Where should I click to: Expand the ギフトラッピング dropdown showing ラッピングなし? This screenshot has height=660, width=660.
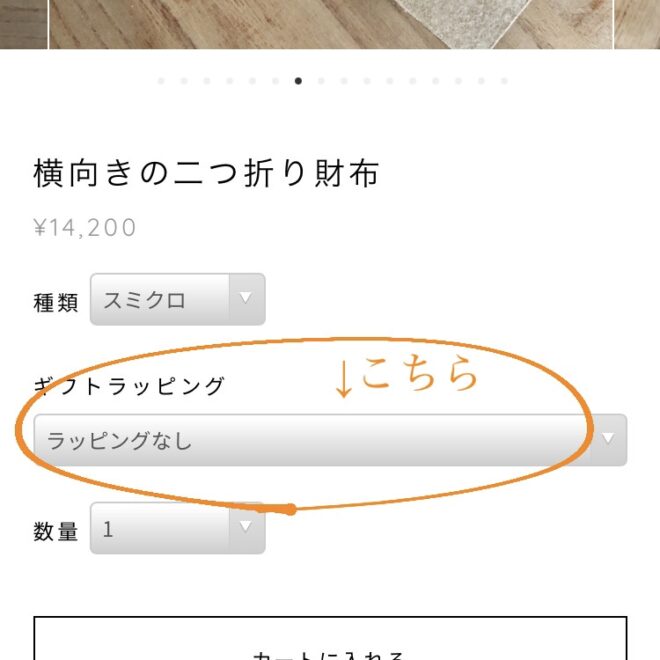[330, 440]
